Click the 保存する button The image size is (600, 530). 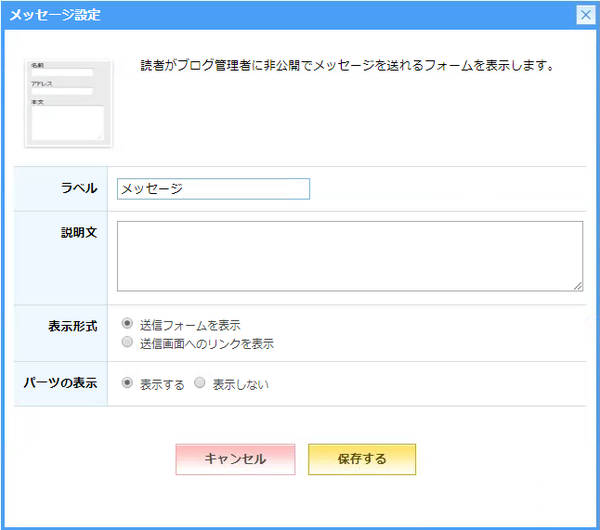pyautogui.click(x=362, y=459)
